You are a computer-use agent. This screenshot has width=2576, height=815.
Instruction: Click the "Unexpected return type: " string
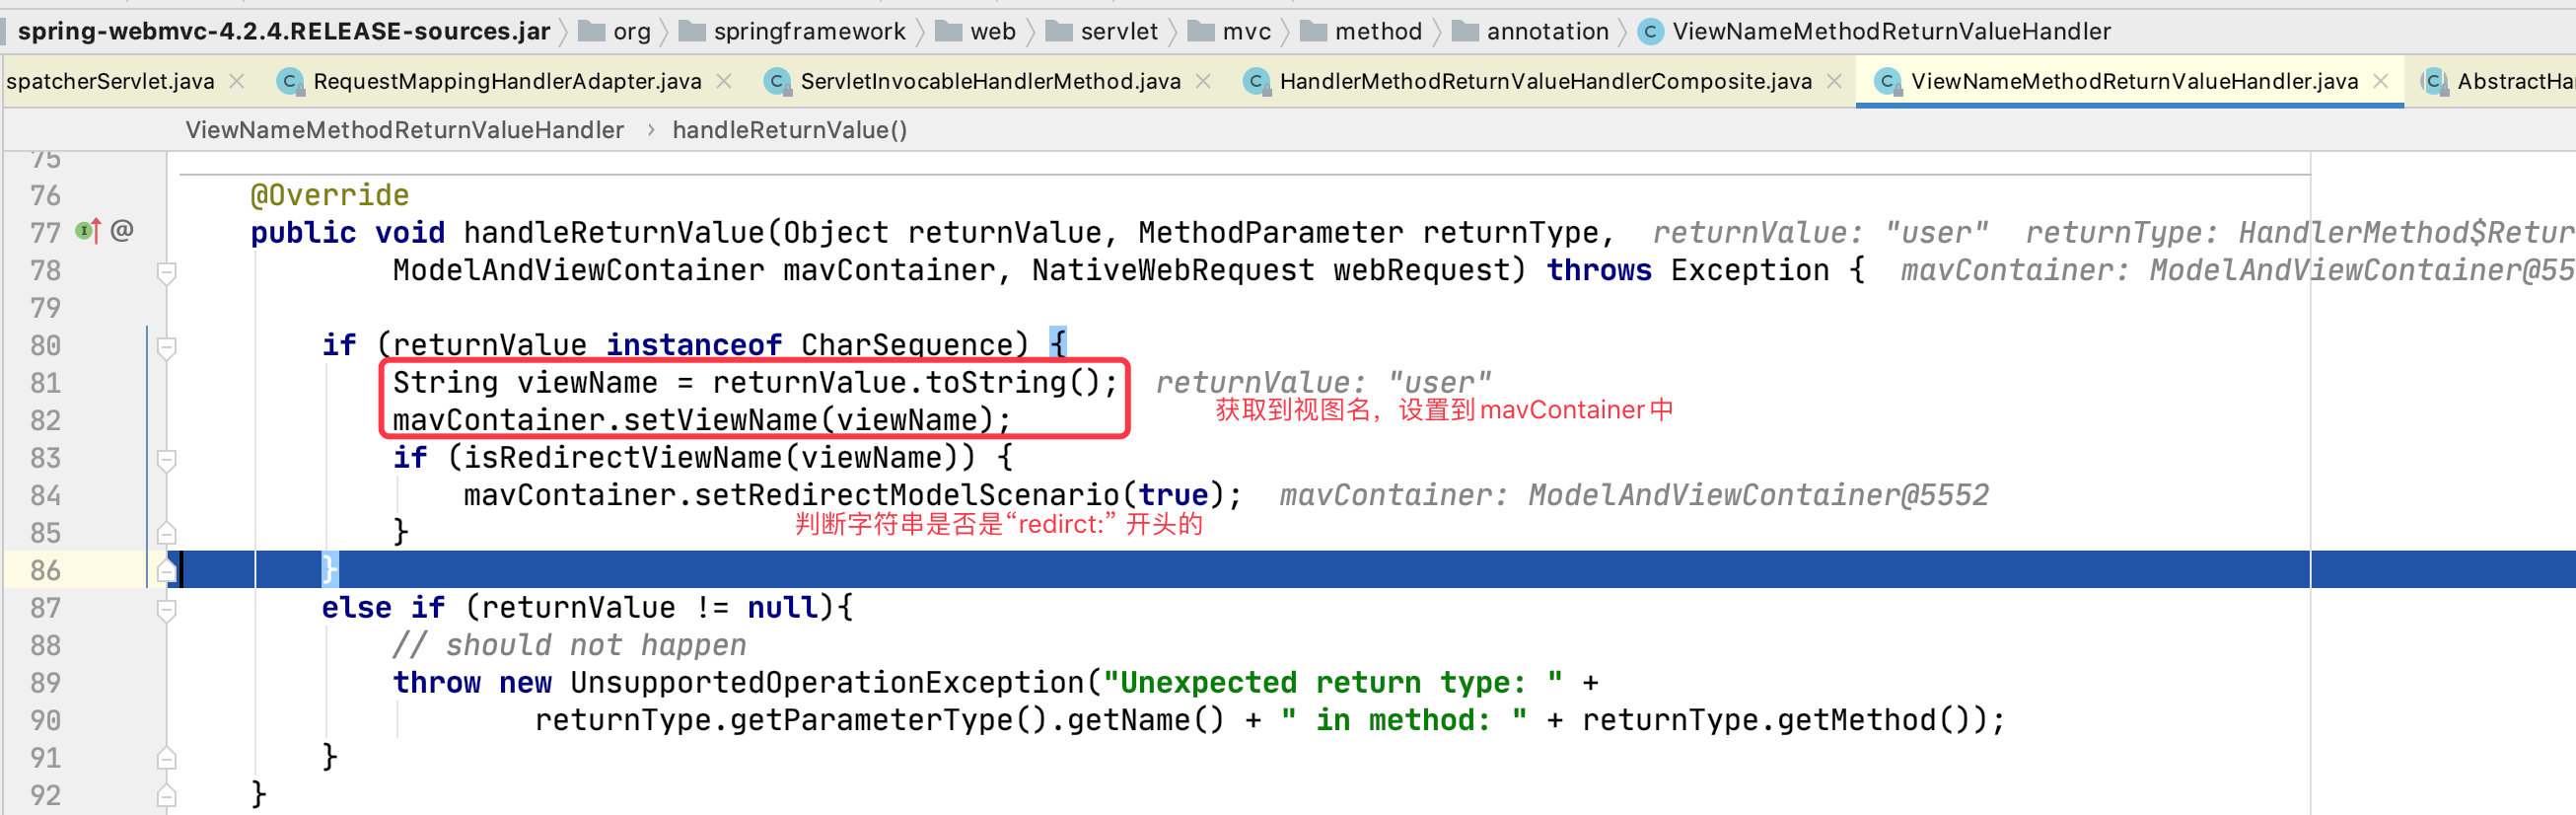tap(1333, 683)
